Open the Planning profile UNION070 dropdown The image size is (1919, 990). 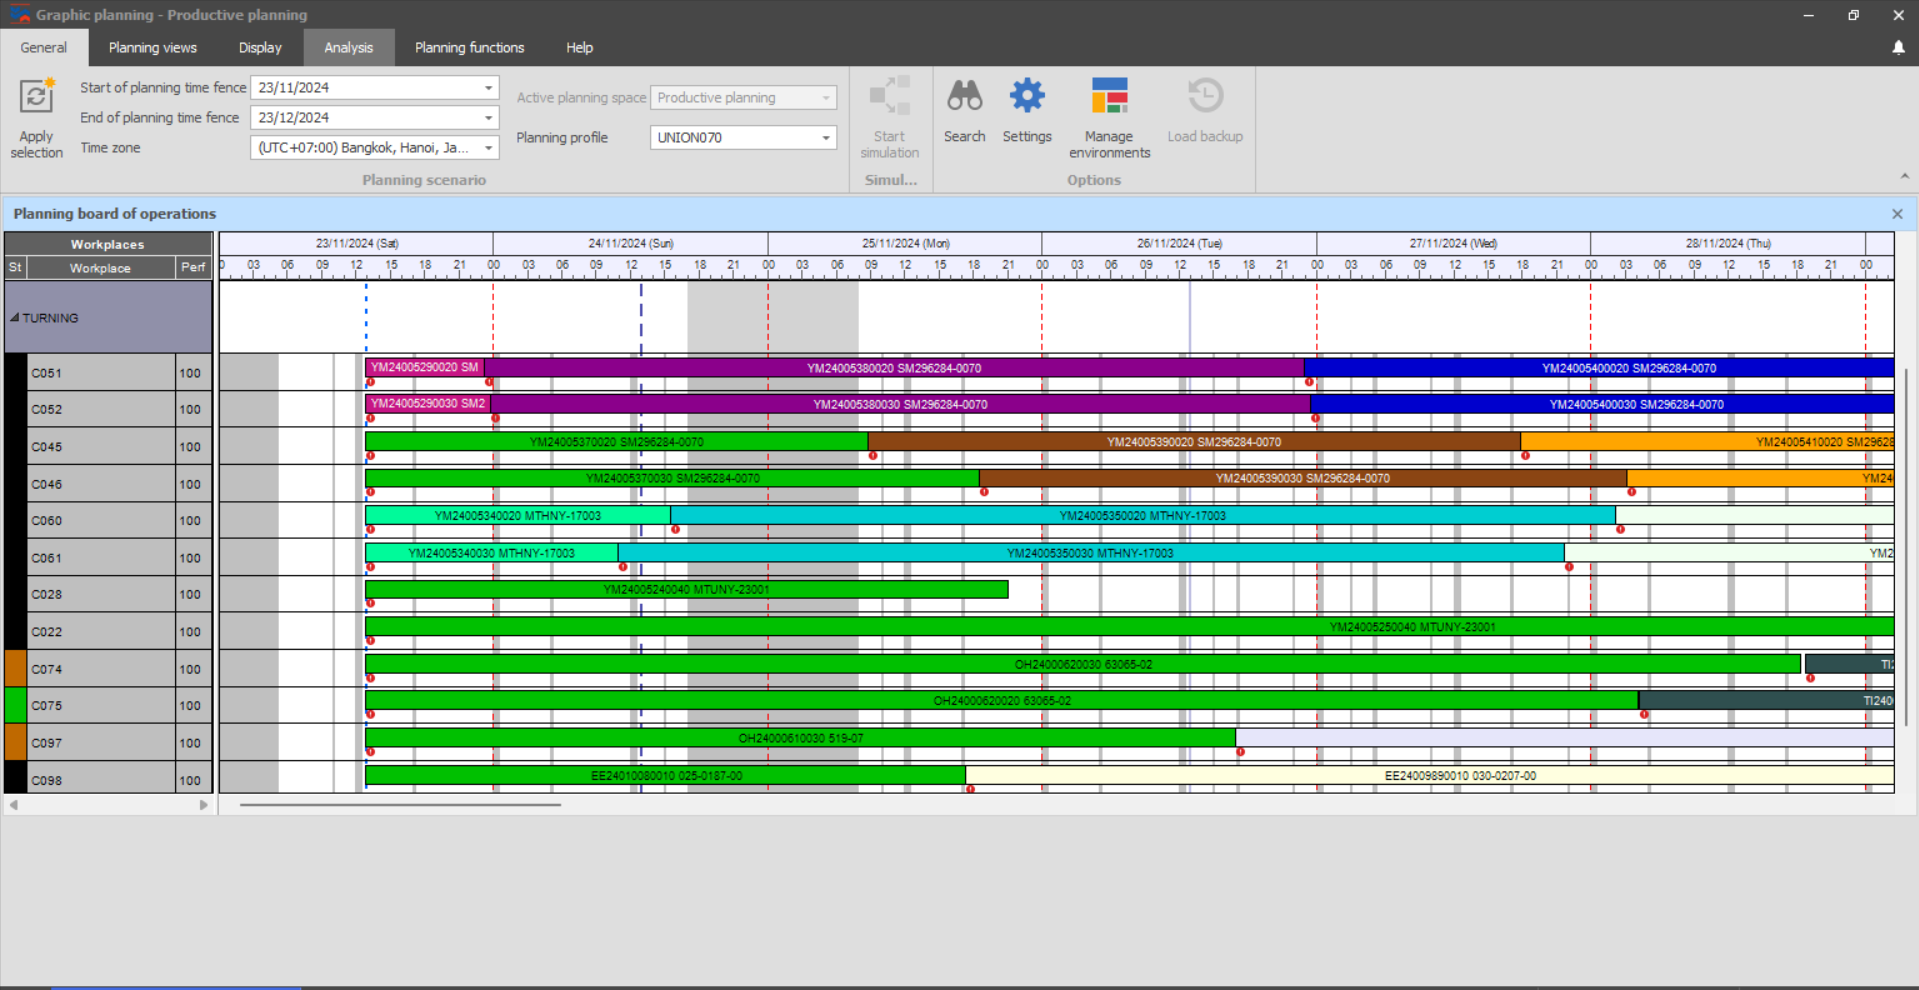click(x=825, y=138)
